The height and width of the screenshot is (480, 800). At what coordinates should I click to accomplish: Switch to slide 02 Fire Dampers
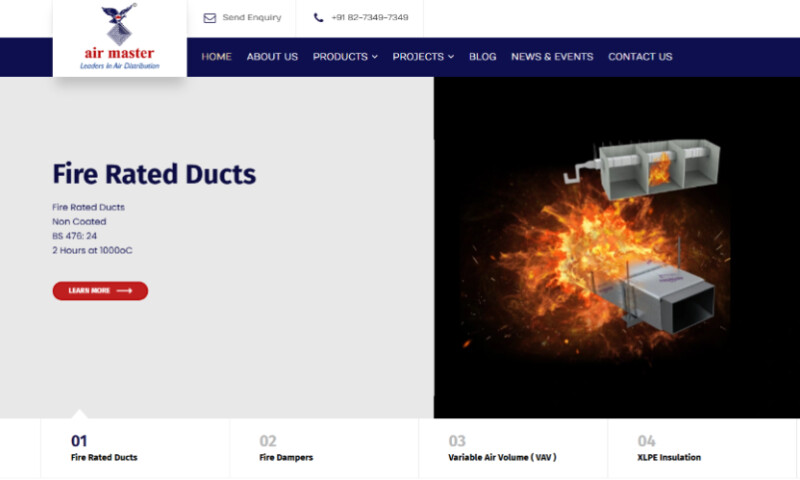(x=286, y=448)
